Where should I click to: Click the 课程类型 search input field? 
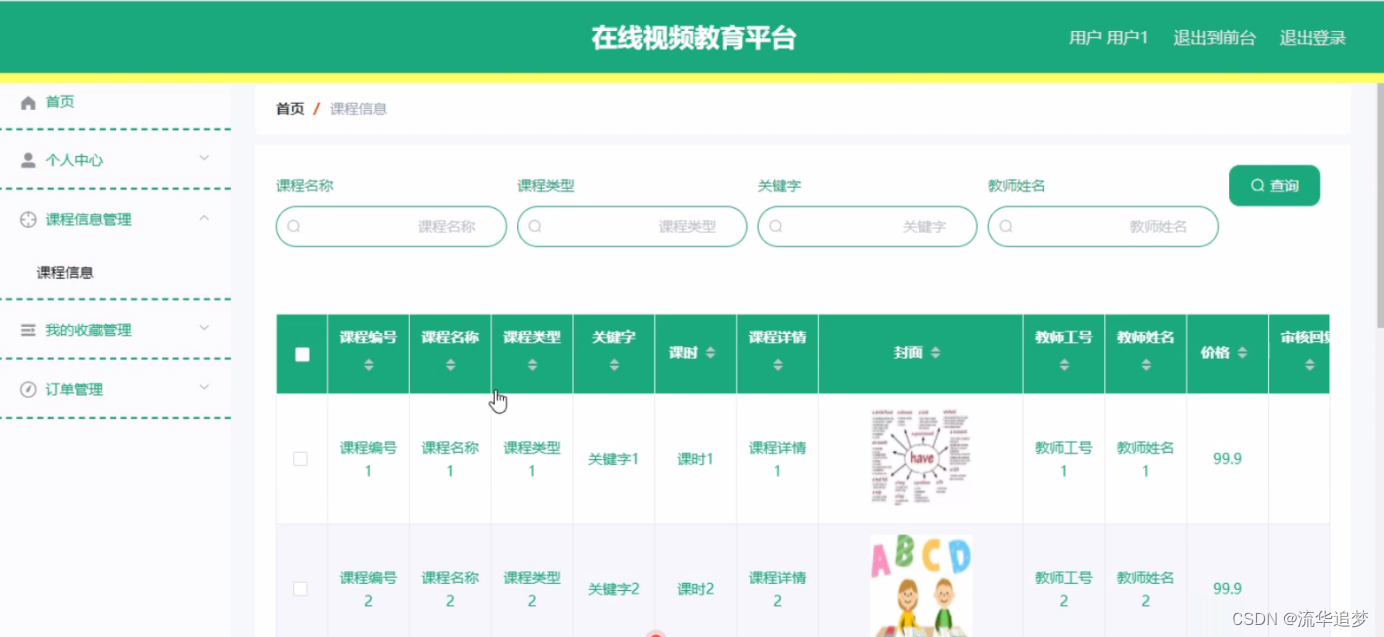[x=632, y=226]
